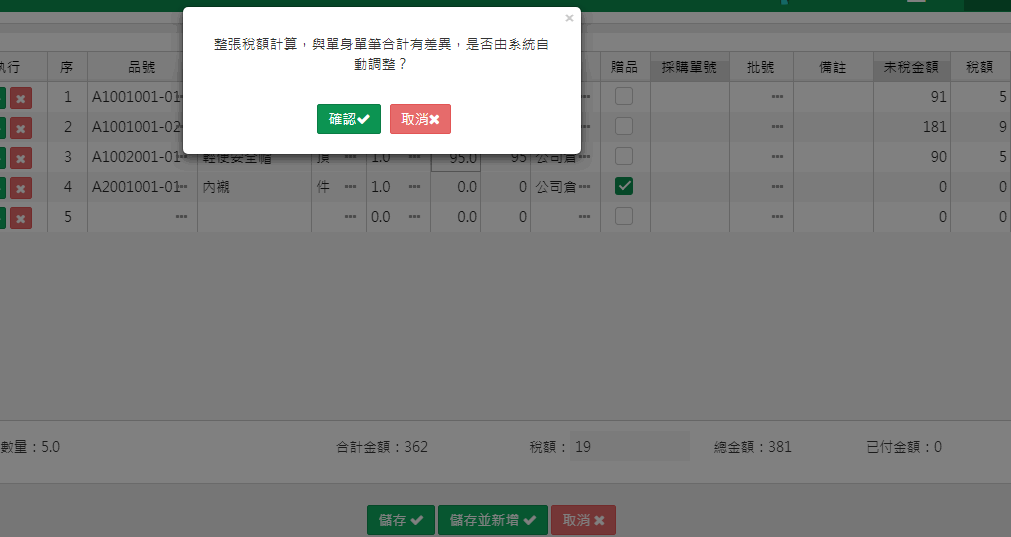Image resolution: width=1011 pixels, height=537 pixels.
Task: Open warehouse lookup for row 4 公司倉
Action: tap(584, 187)
